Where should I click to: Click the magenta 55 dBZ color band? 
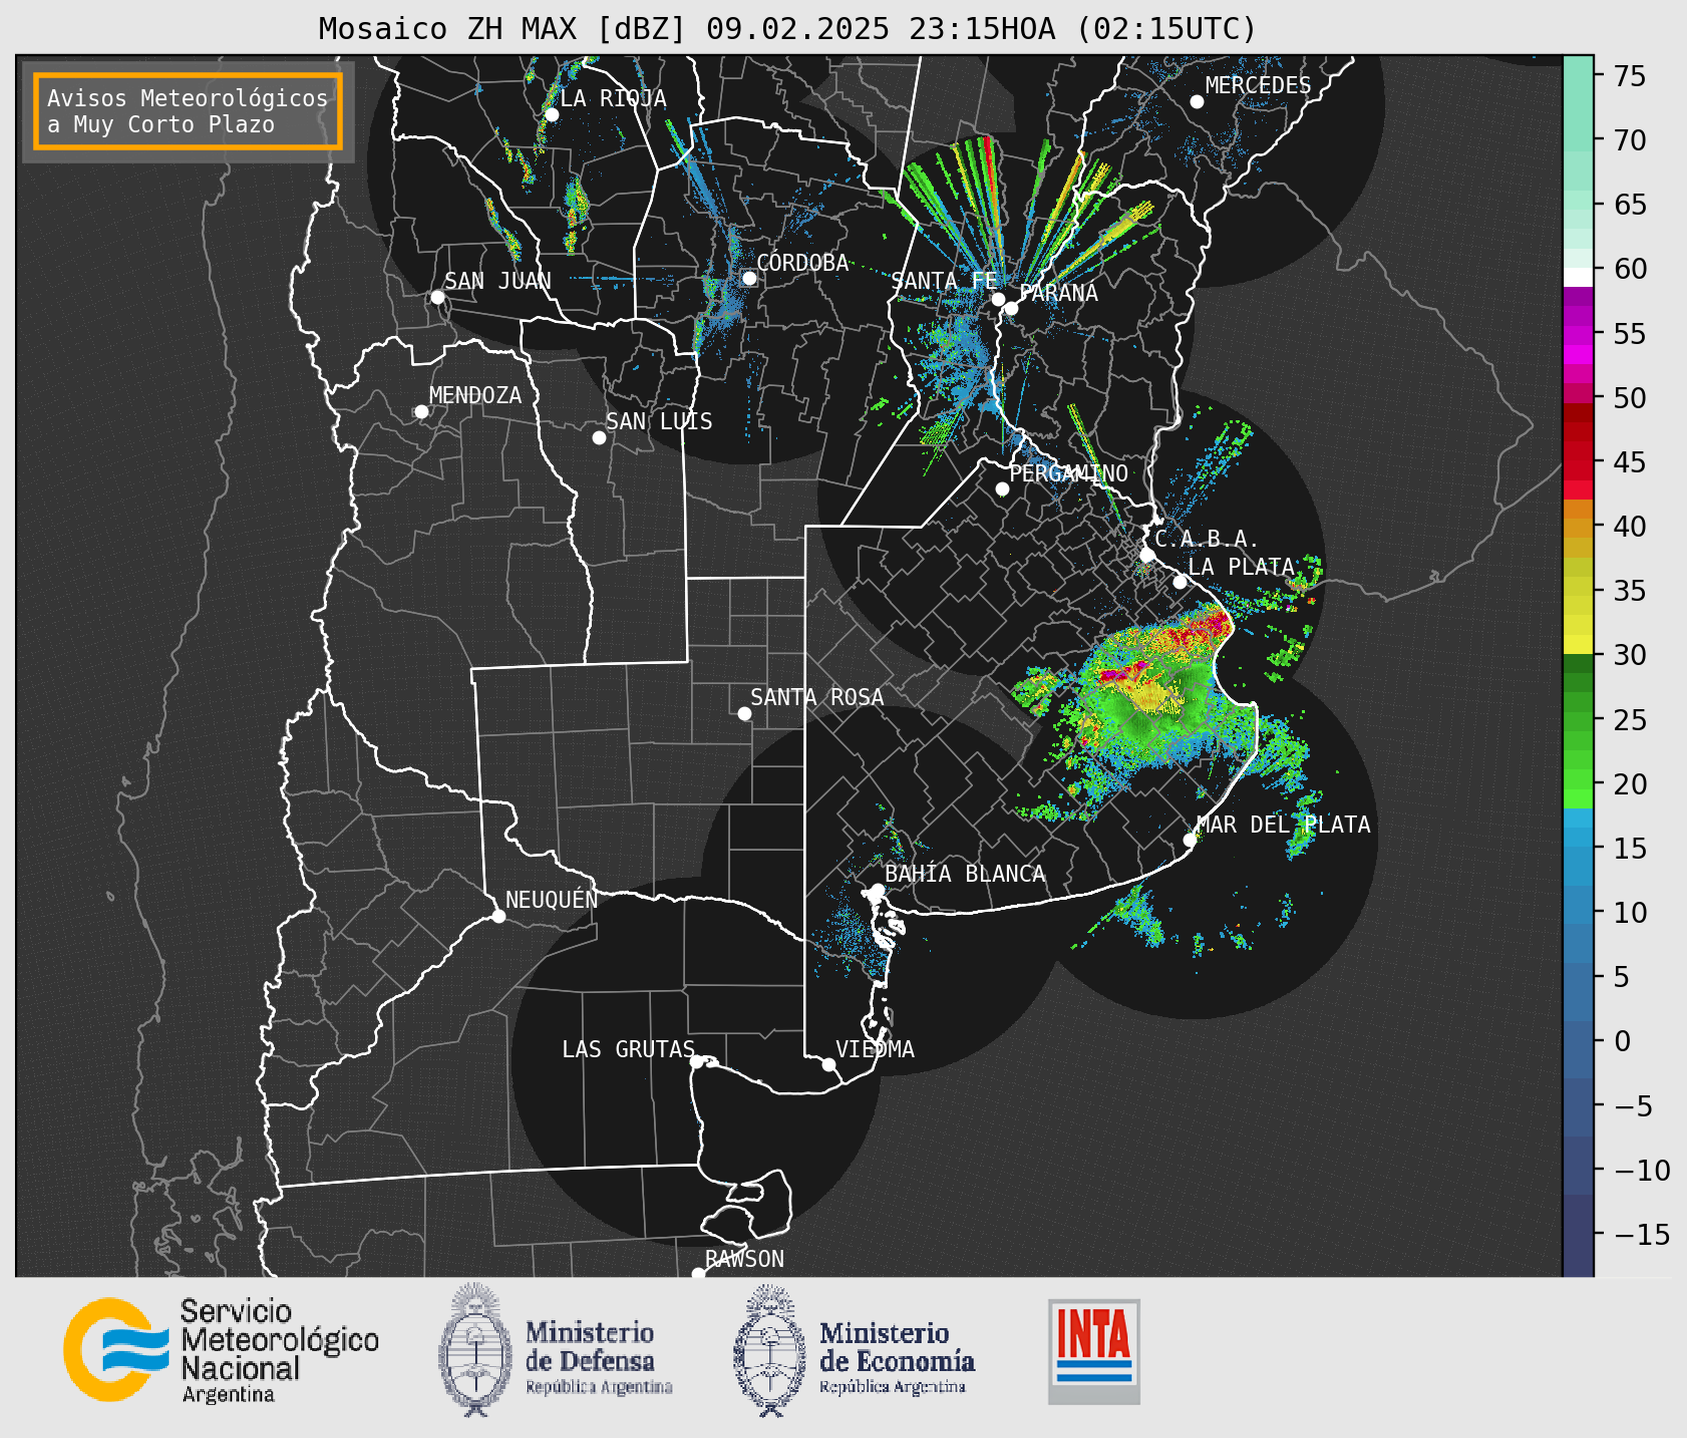[1578, 333]
